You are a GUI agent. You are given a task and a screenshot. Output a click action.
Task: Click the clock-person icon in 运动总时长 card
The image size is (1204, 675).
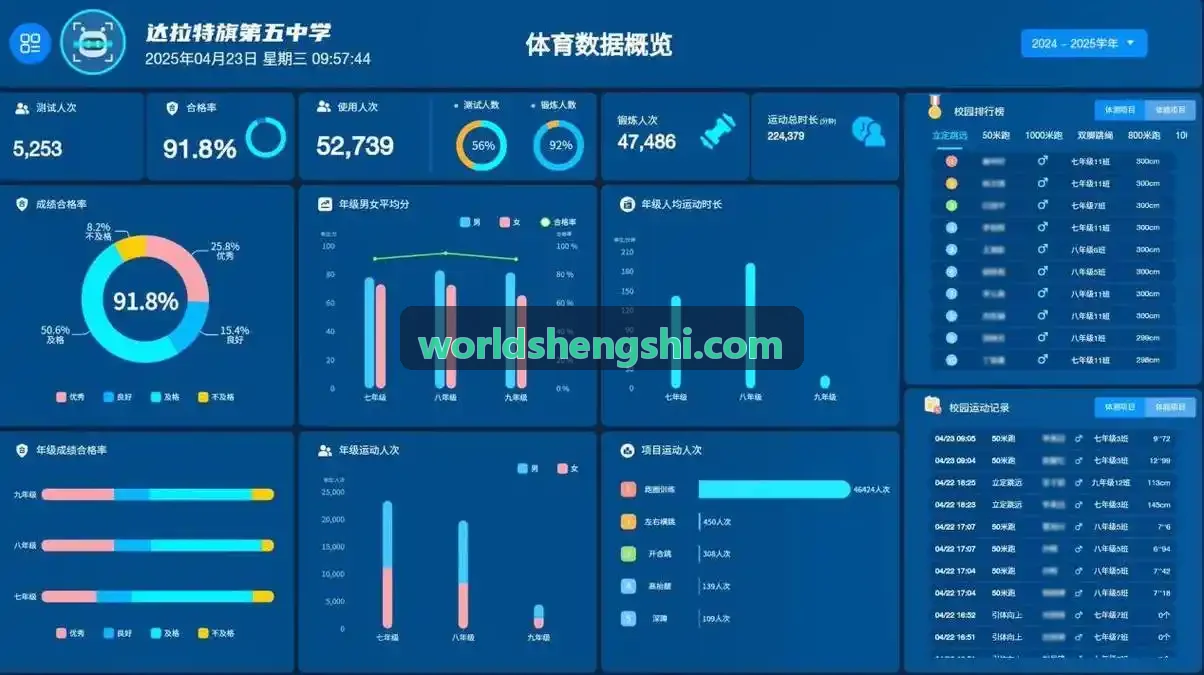(868, 131)
